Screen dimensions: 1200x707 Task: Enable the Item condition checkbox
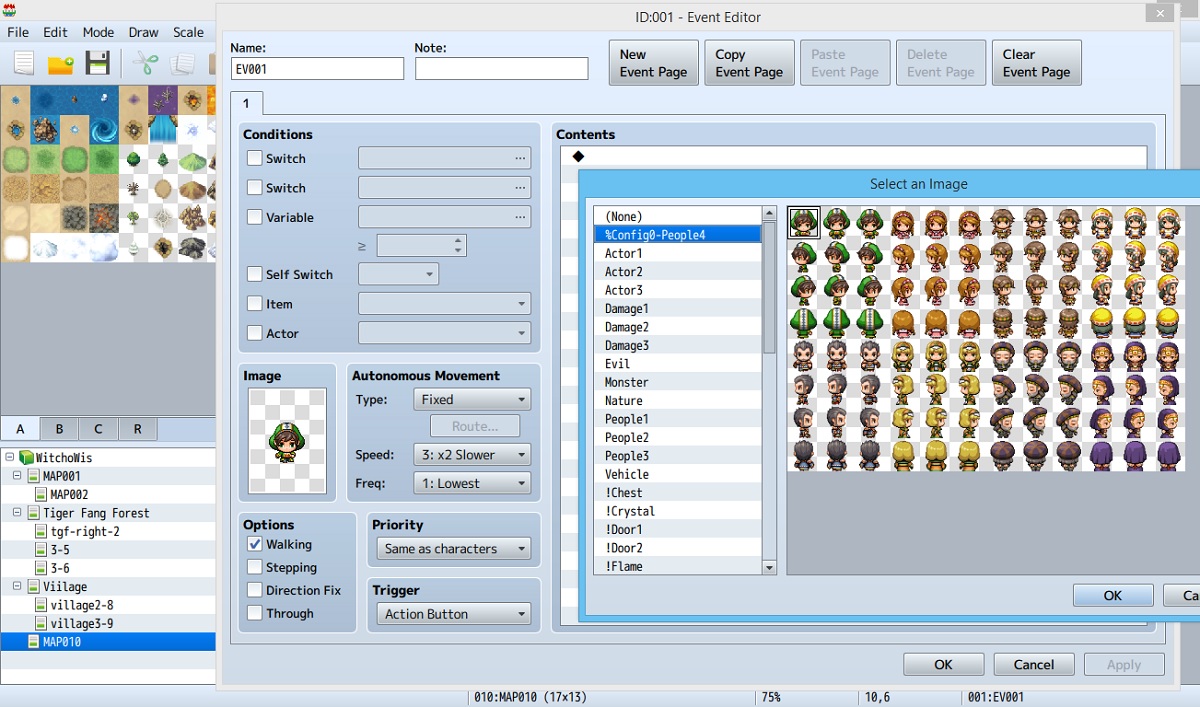(255, 304)
